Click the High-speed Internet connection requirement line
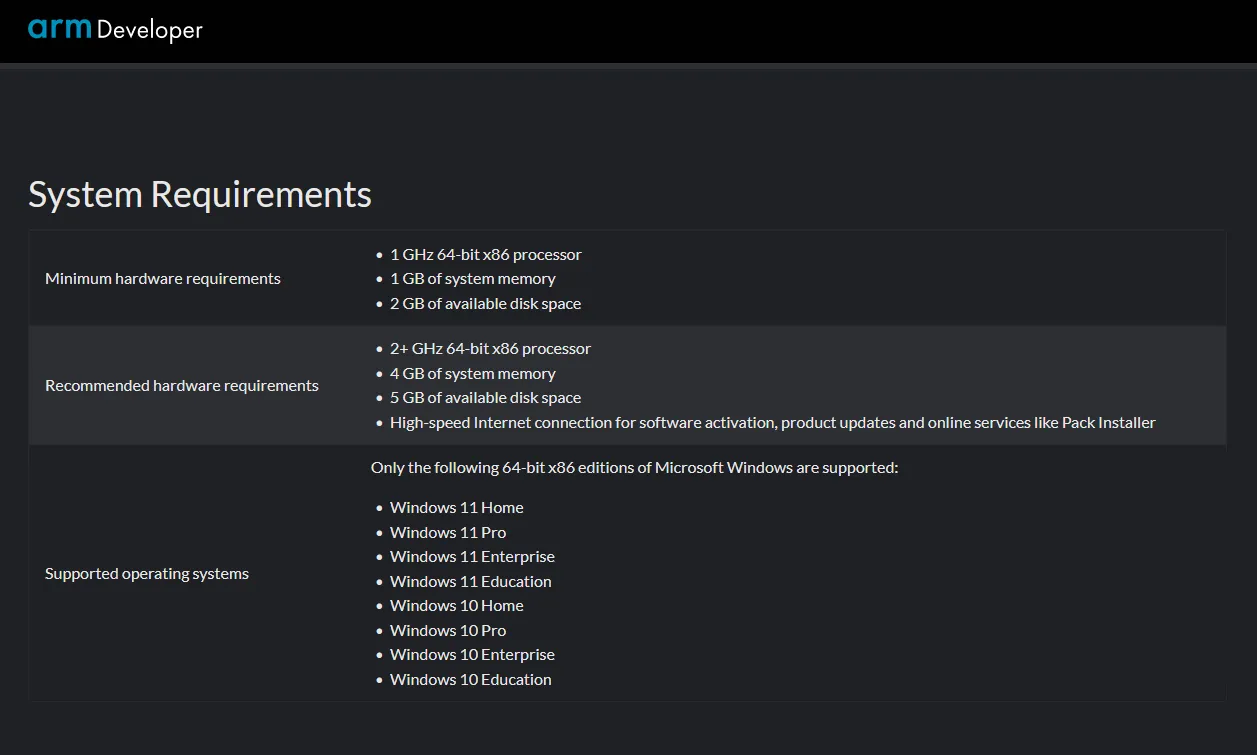The image size is (1257, 755). (772, 423)
